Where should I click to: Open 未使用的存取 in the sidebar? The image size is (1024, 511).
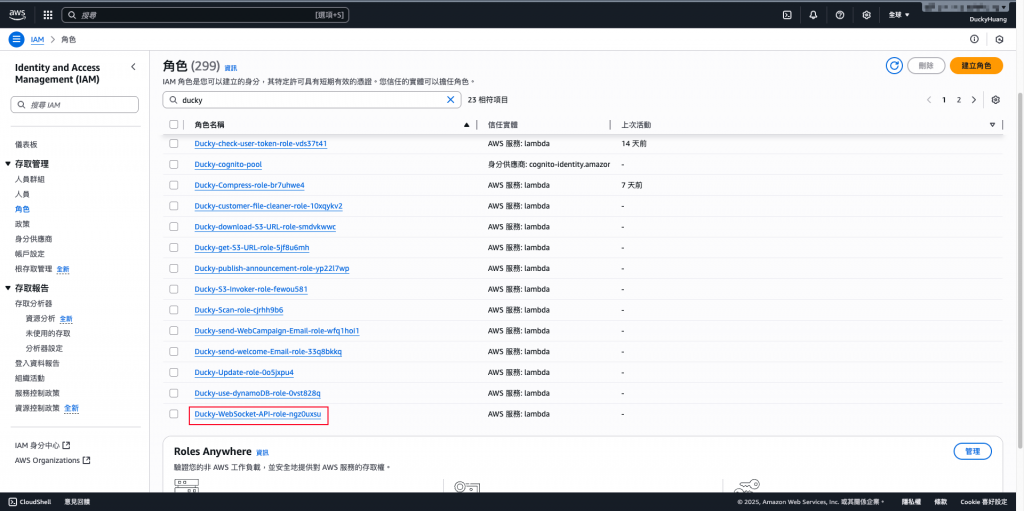click(48, 333)
